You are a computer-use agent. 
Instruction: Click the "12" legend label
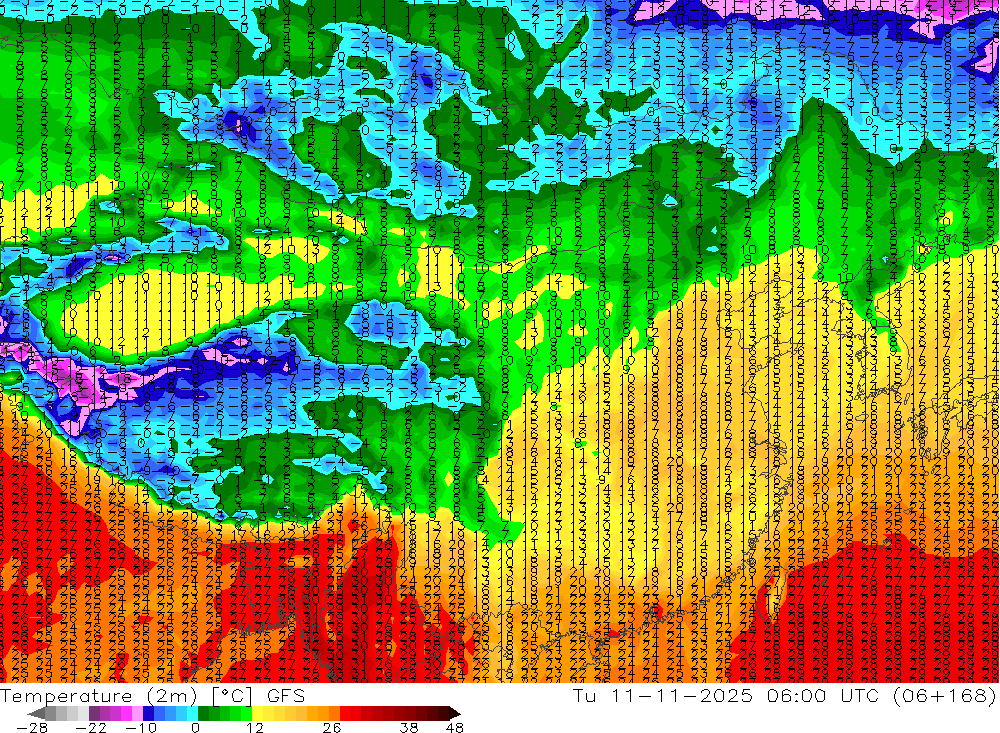(x=254, y=728)
